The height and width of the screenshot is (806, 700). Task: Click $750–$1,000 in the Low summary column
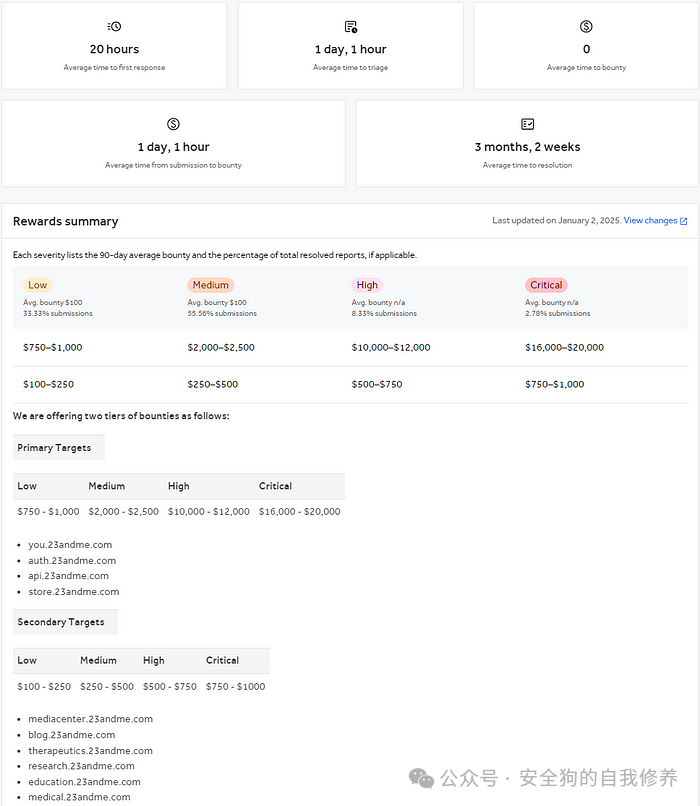pyautogui.click(x=52, y=347)
